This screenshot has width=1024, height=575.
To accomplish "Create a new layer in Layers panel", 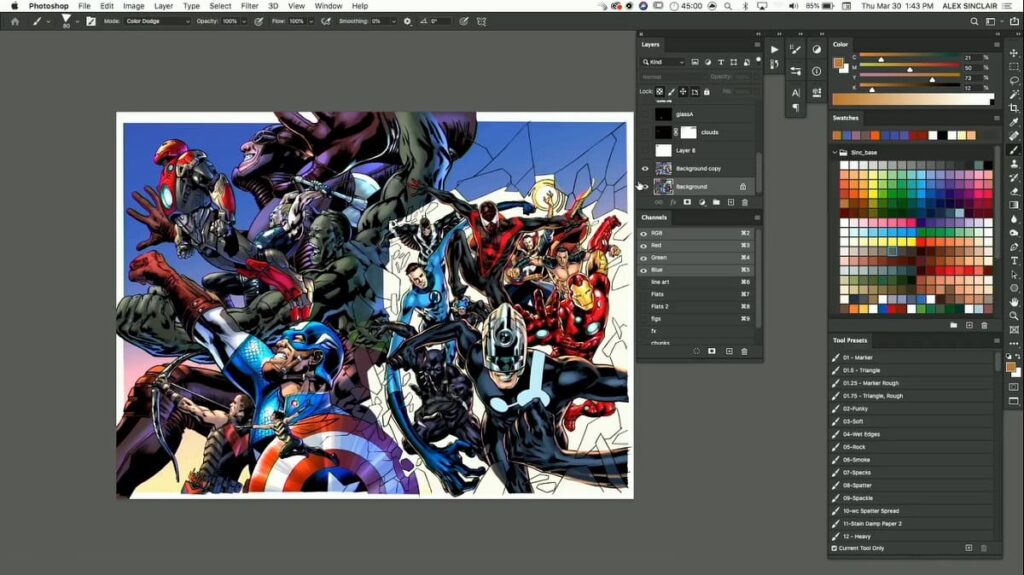I will click(x=731, y=203).
